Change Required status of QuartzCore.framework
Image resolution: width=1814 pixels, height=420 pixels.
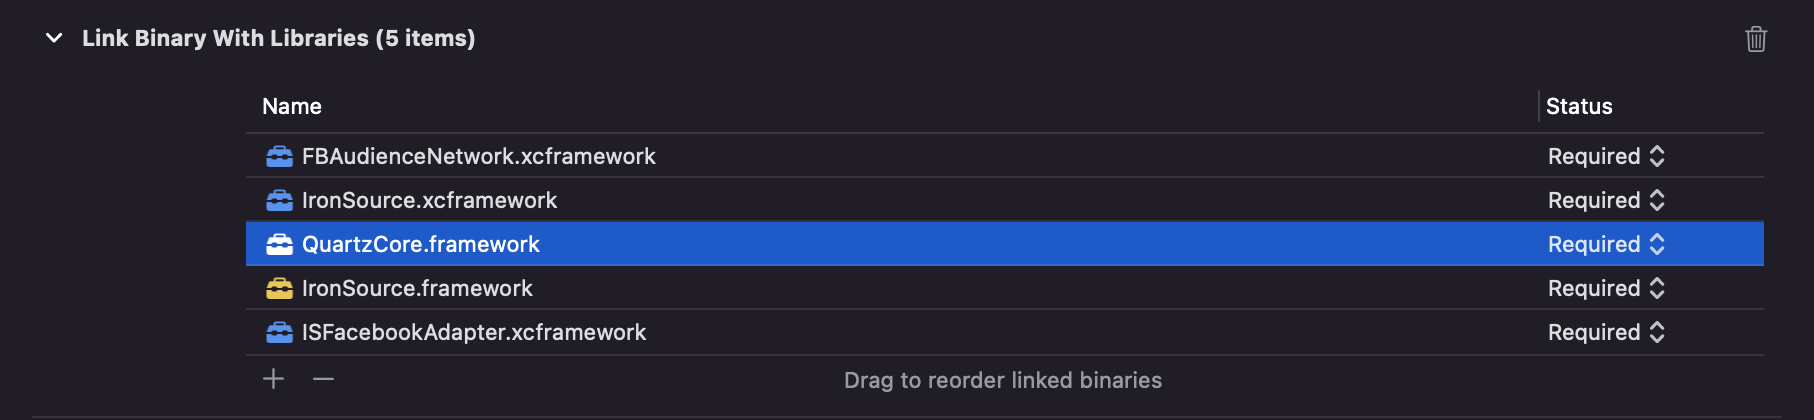(x=1606, y=245)
